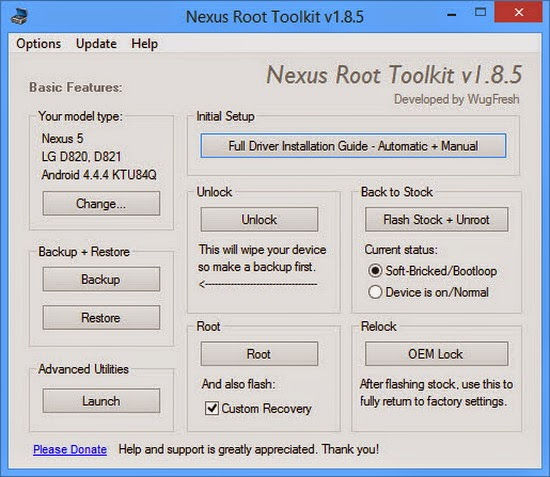Open the Options menu
The height and width of the screenshot is (477, 550).
click(39, 44)
